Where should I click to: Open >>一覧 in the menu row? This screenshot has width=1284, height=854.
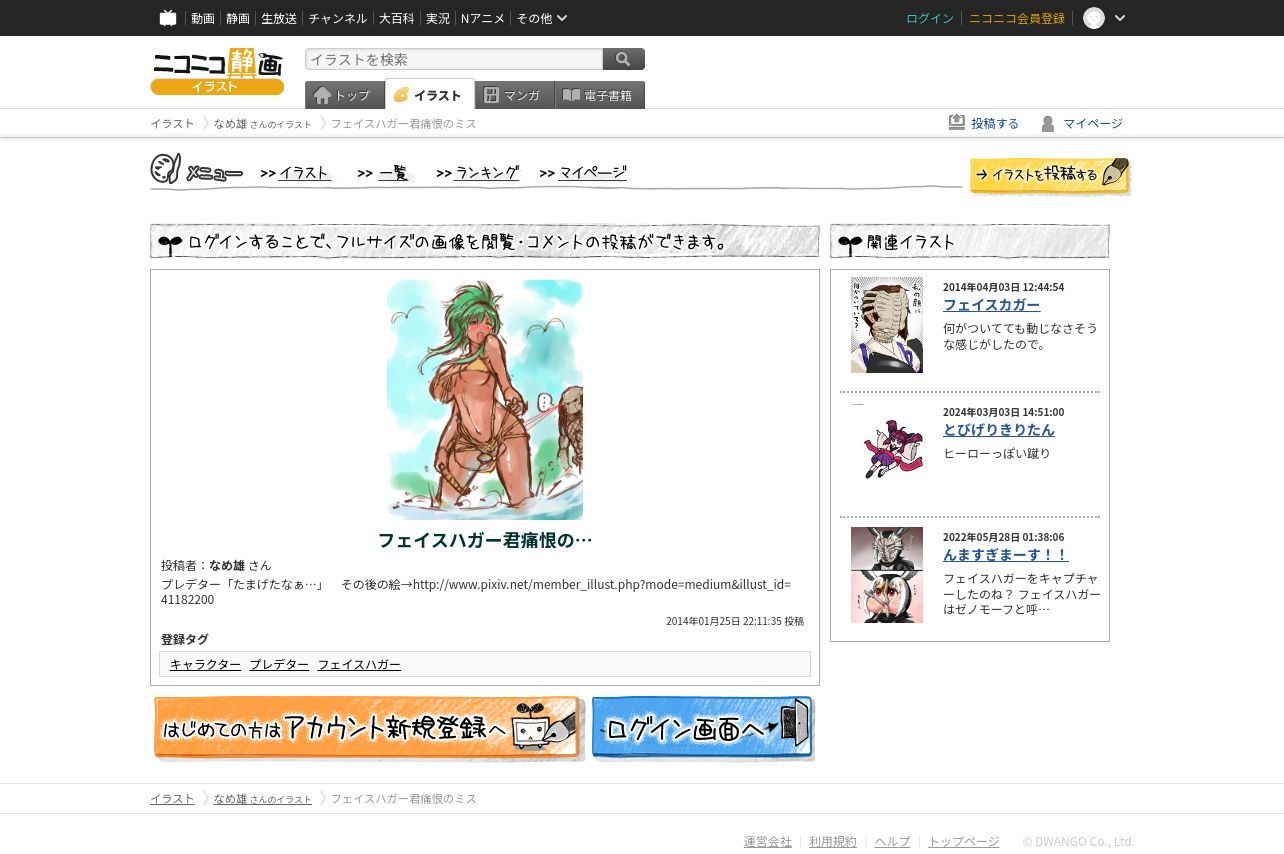tap(384, 173)
